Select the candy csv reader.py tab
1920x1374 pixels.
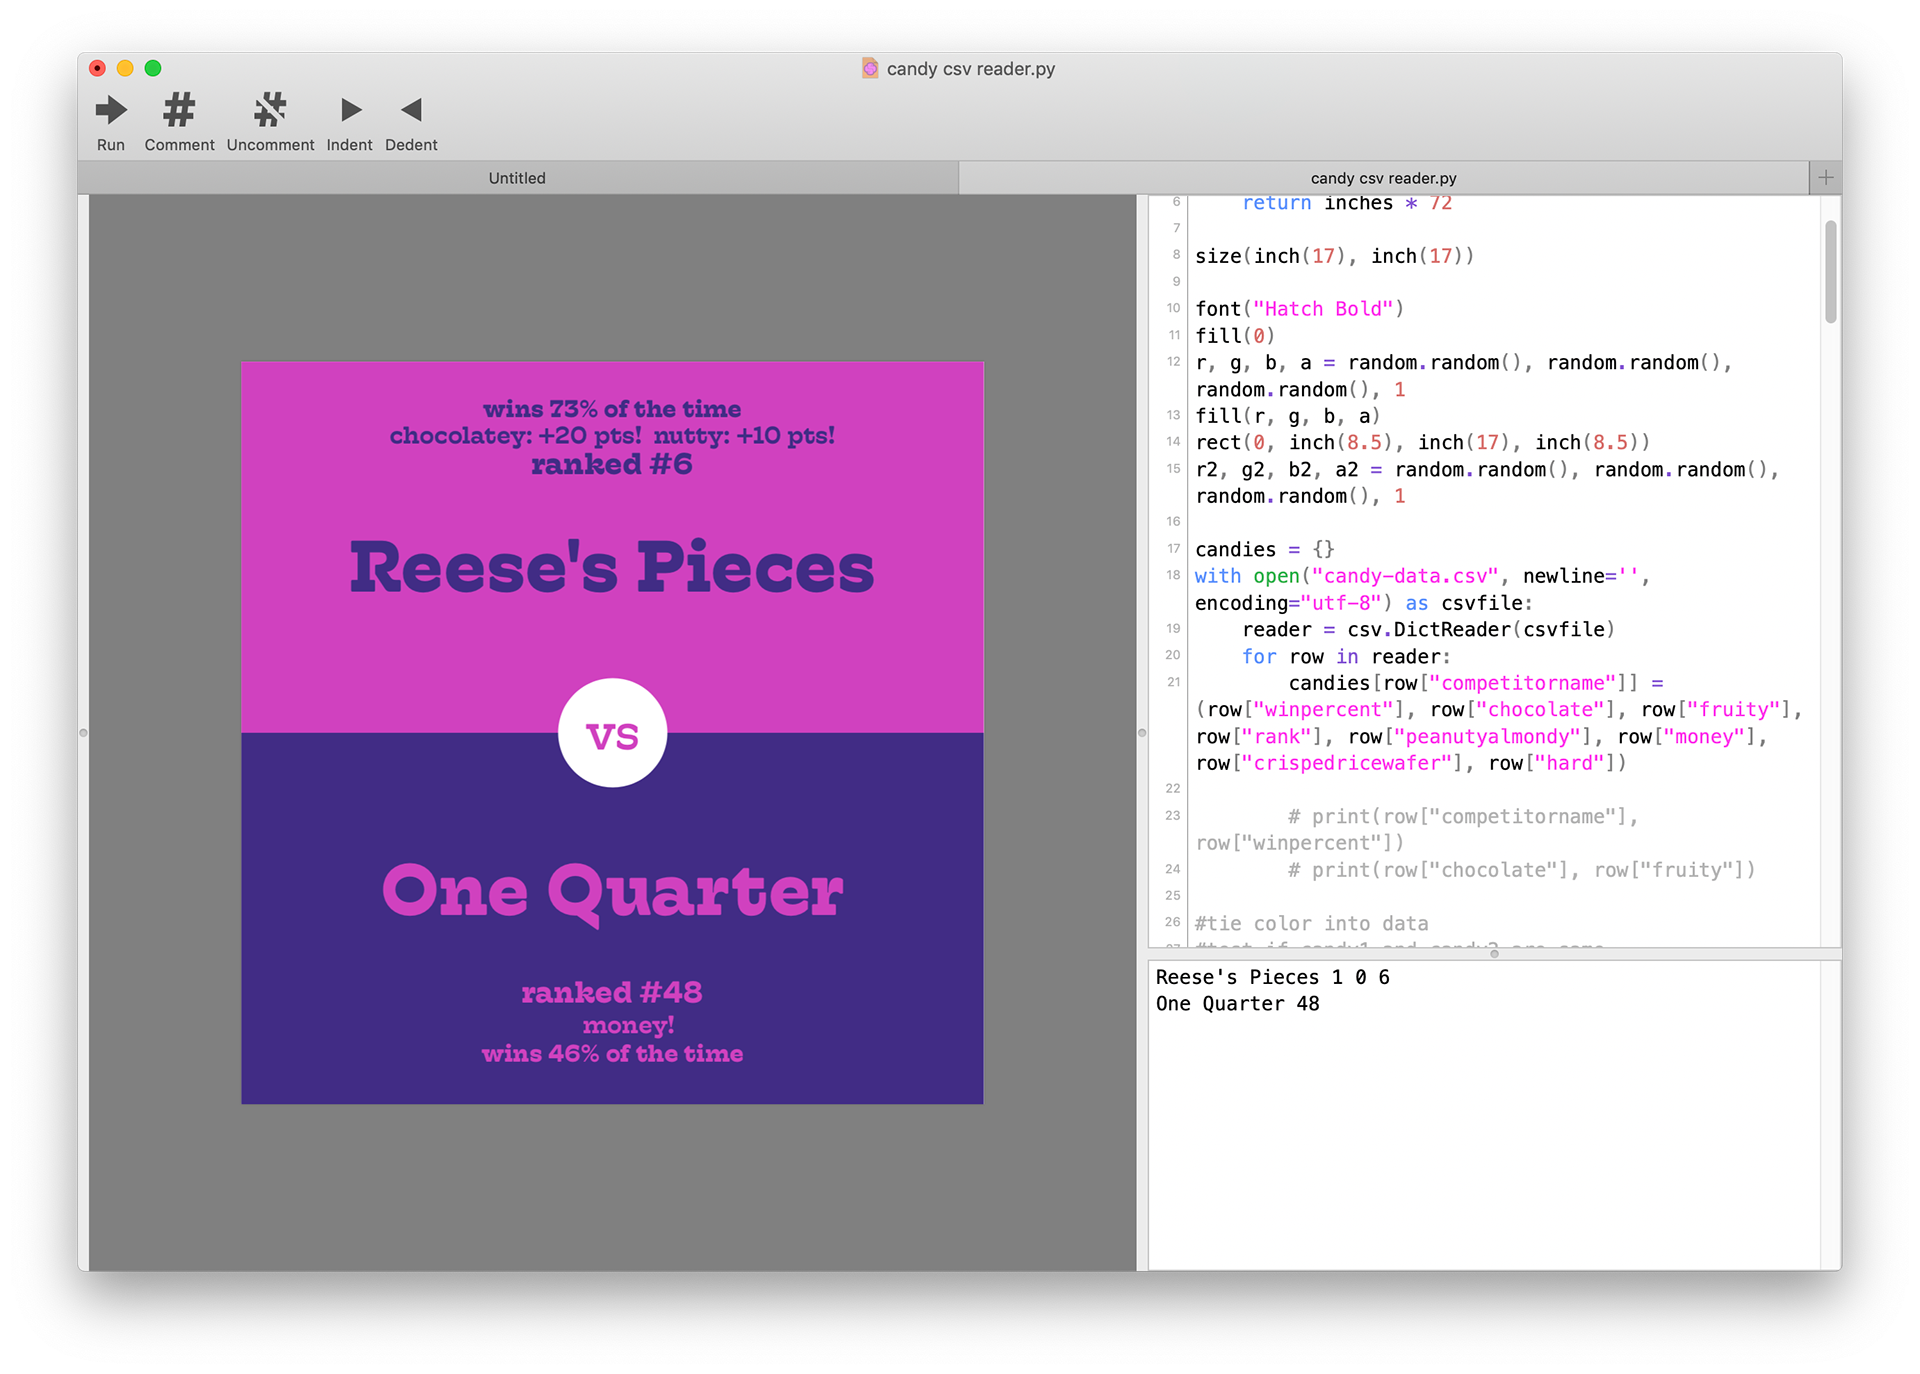(1383, 178)
